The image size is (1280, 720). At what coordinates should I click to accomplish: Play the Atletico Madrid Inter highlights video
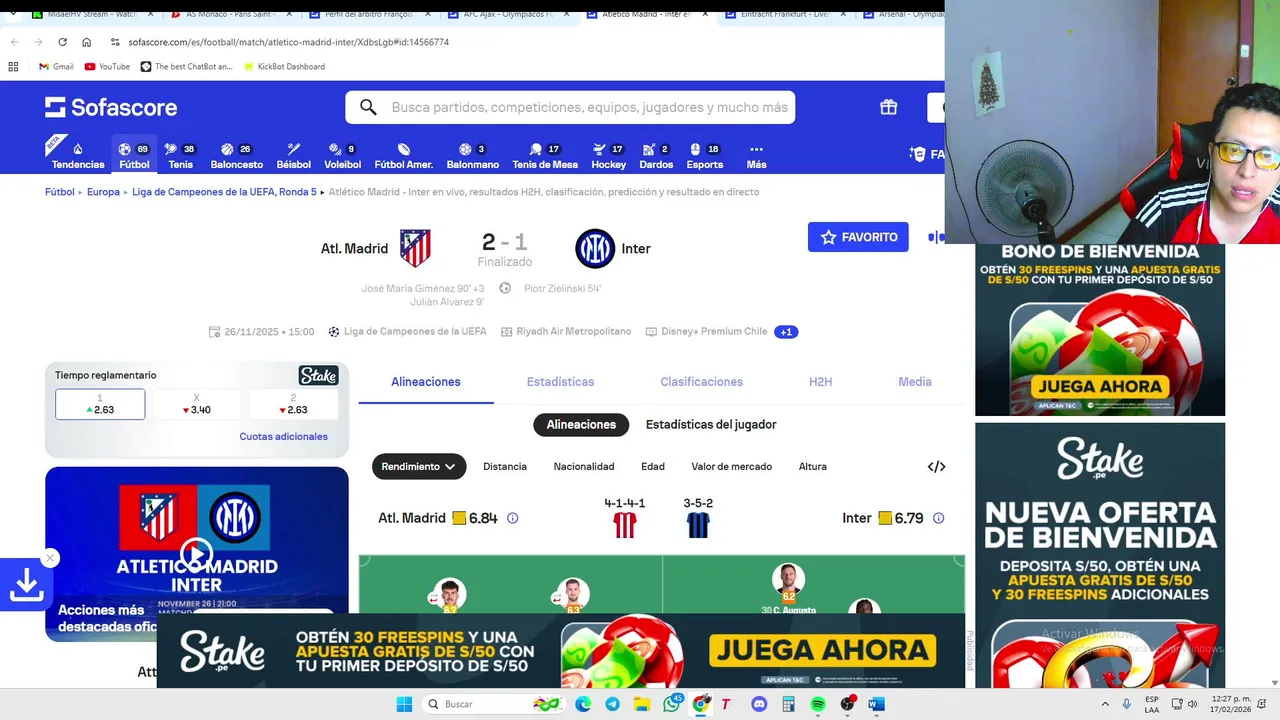[x=196, y=554]
